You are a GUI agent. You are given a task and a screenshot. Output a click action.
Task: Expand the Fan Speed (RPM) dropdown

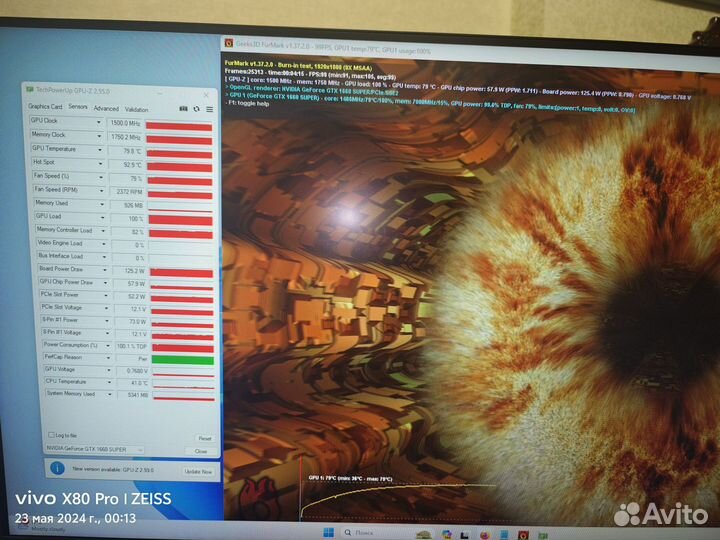coord(101,191)
